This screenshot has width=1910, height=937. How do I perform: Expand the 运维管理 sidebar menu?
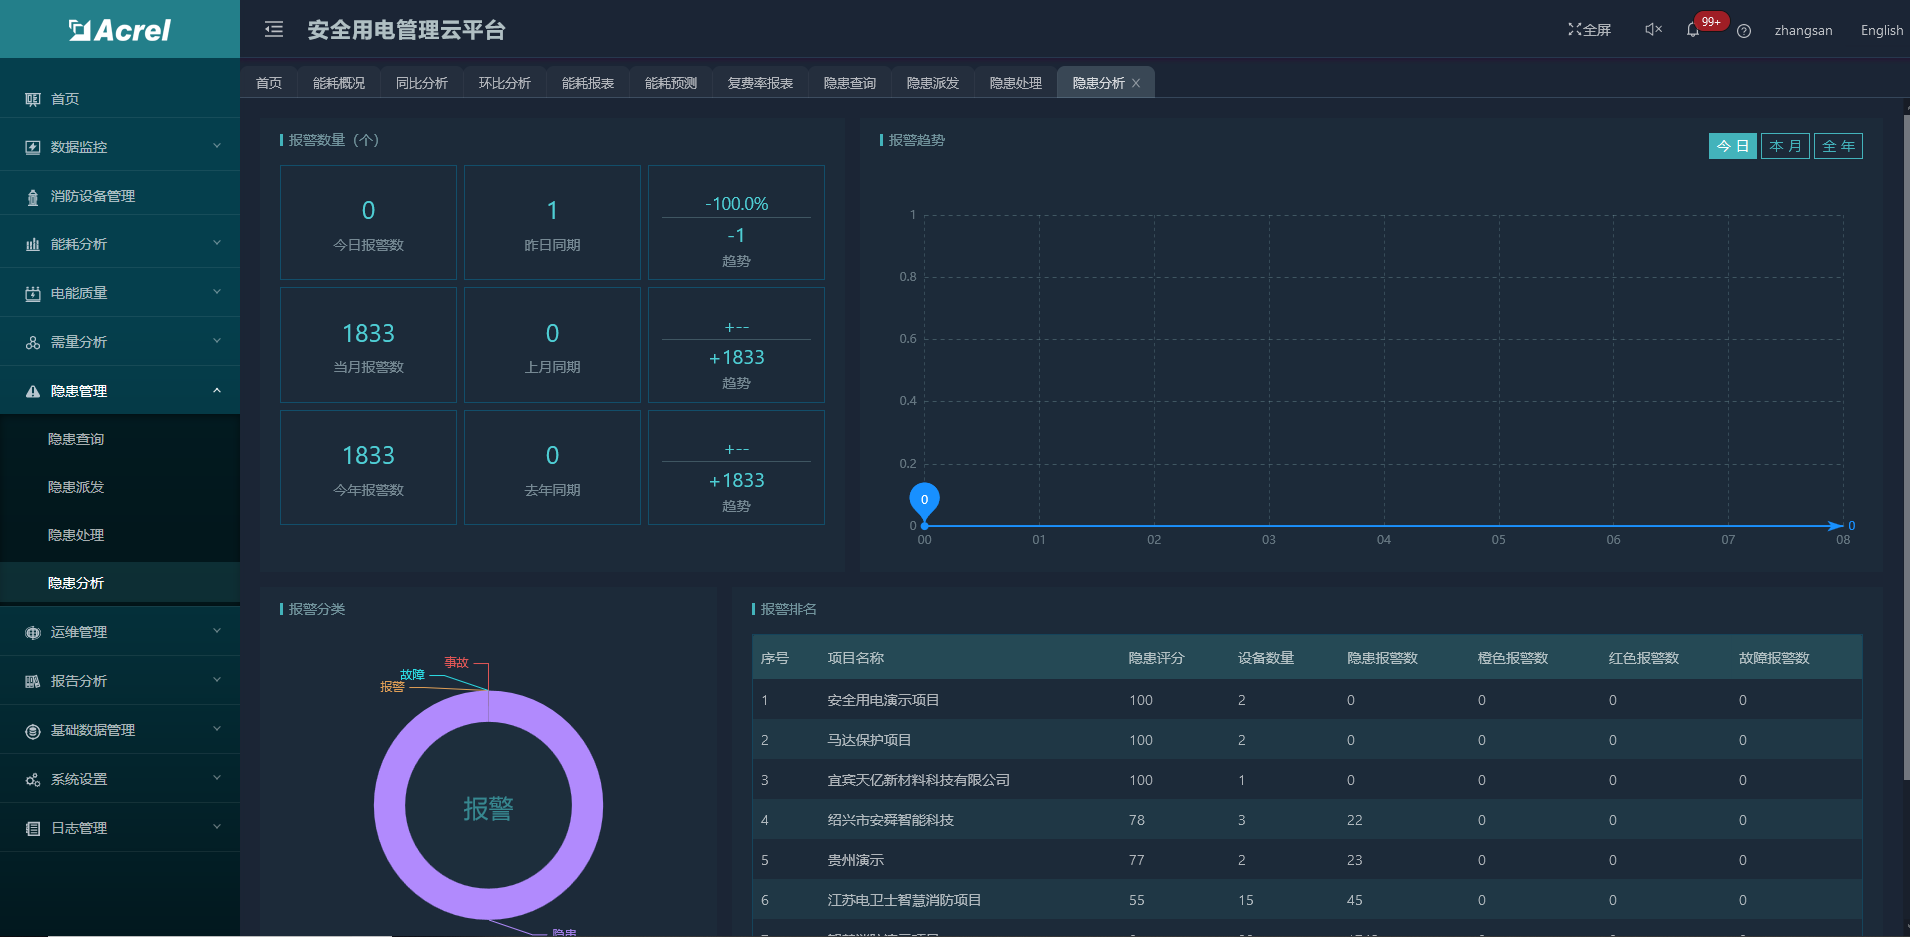click(x=120, y=632)
